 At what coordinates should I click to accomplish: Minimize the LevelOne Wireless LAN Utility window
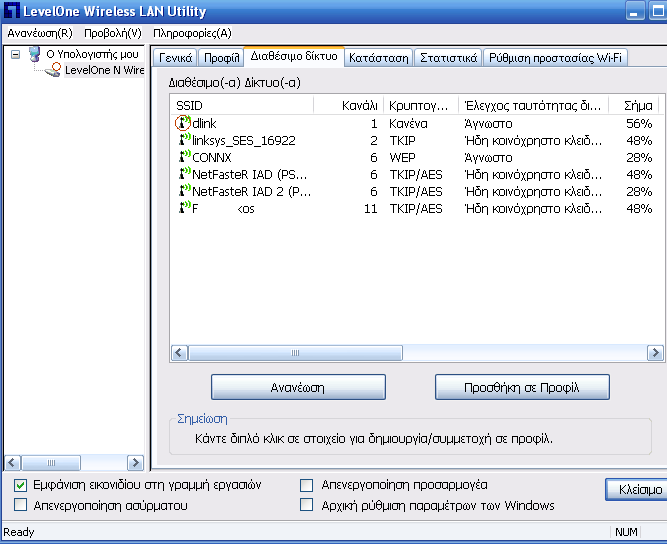[x=634, y=11]
